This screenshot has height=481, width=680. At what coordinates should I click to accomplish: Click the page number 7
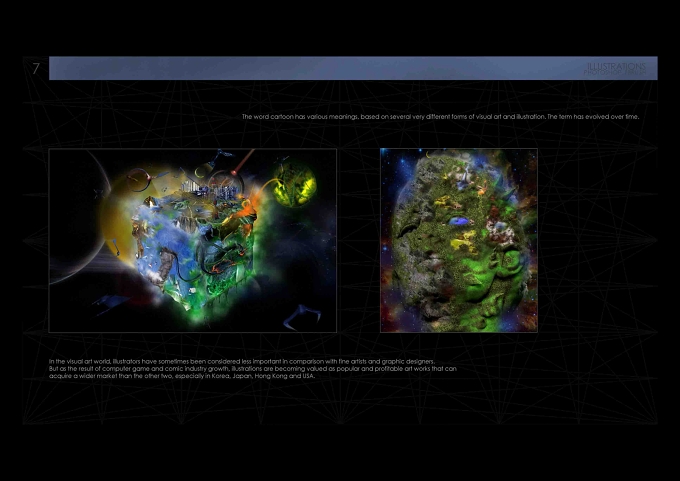(36, 69)
